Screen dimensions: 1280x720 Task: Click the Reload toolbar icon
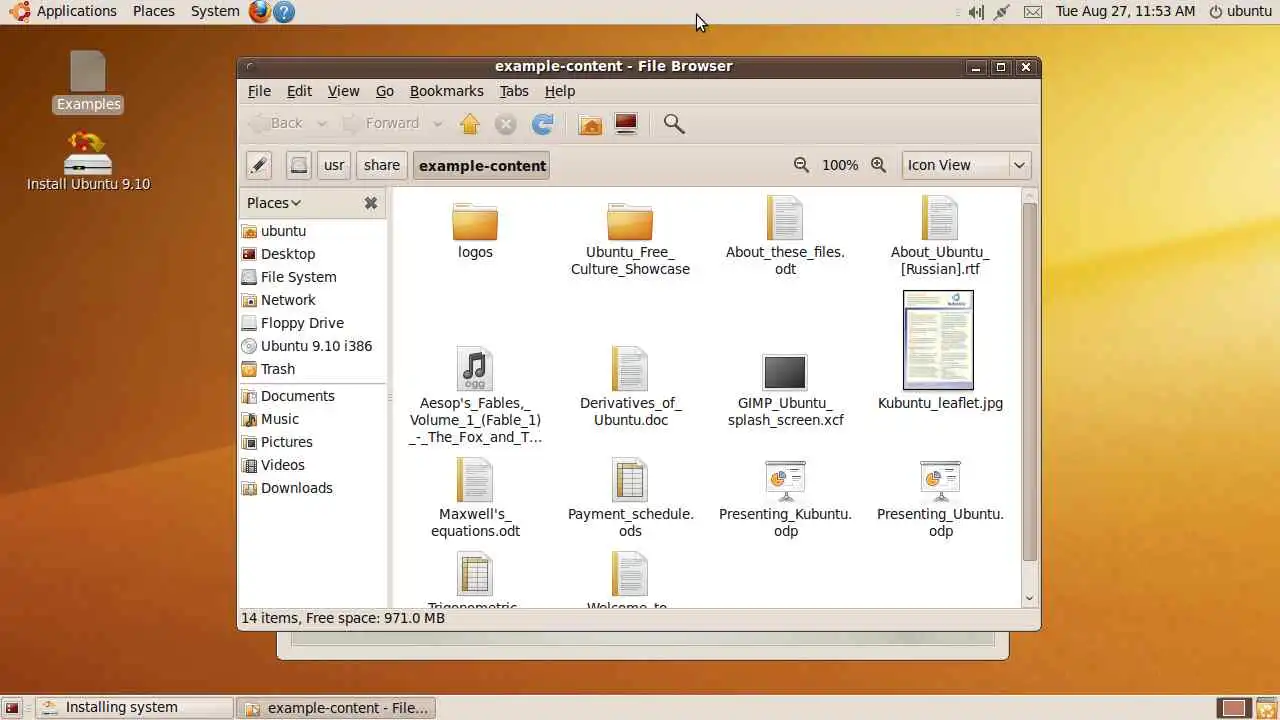click(x=542, y=124)
